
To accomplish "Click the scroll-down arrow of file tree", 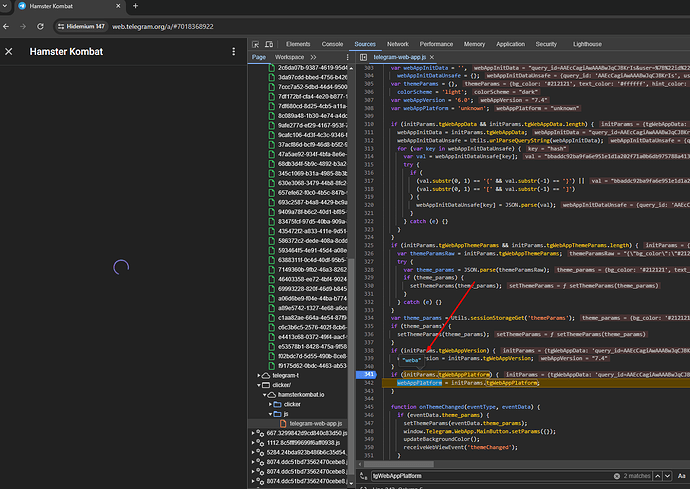I will pyautogui.click(x=351, y=483).
